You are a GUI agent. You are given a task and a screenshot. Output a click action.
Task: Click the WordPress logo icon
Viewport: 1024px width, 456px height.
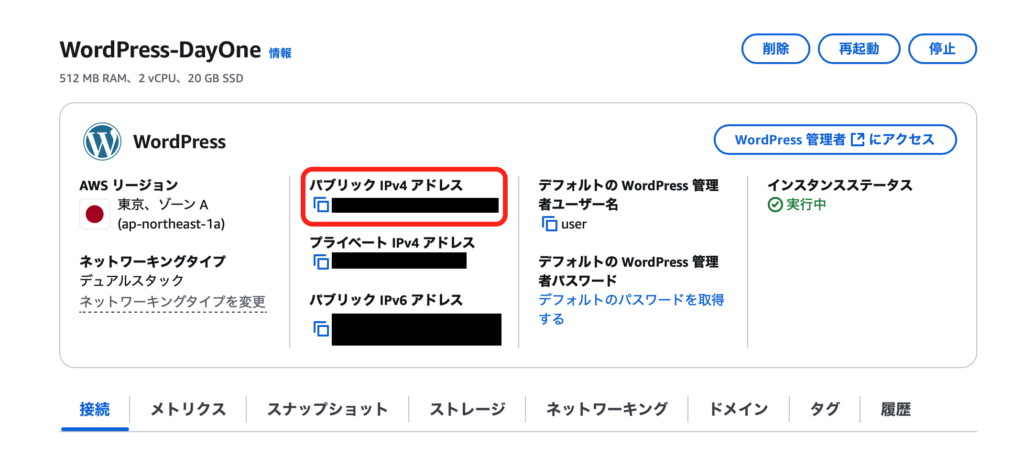click(x=102, y=141)
